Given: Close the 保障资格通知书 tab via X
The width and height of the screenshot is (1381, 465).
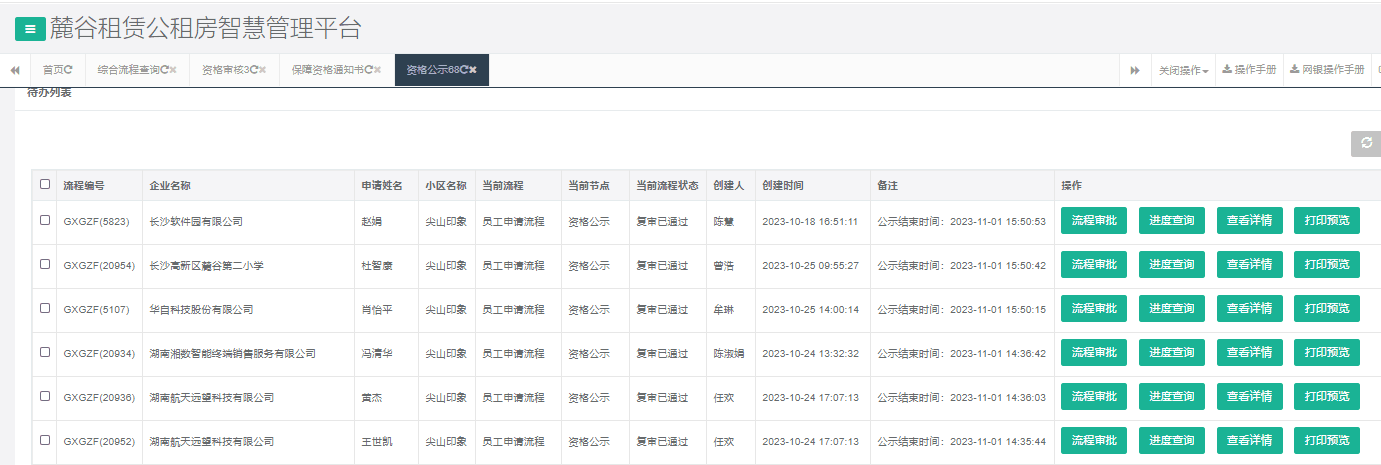Looking at the screenshot, I should (x=377, y=70).
